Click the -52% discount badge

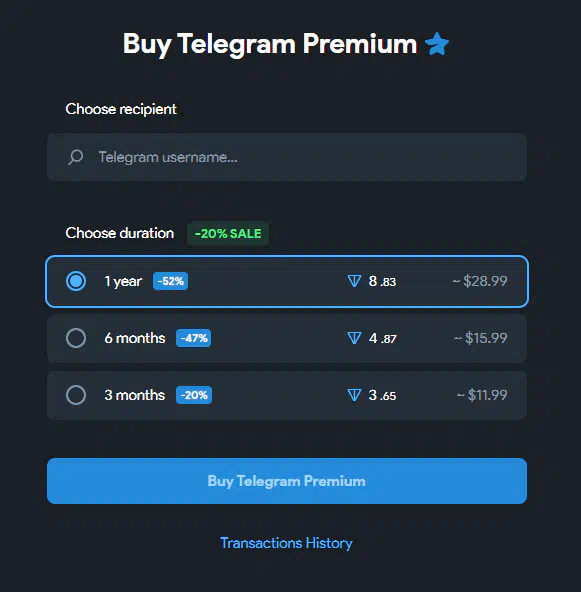coord(170,281)
